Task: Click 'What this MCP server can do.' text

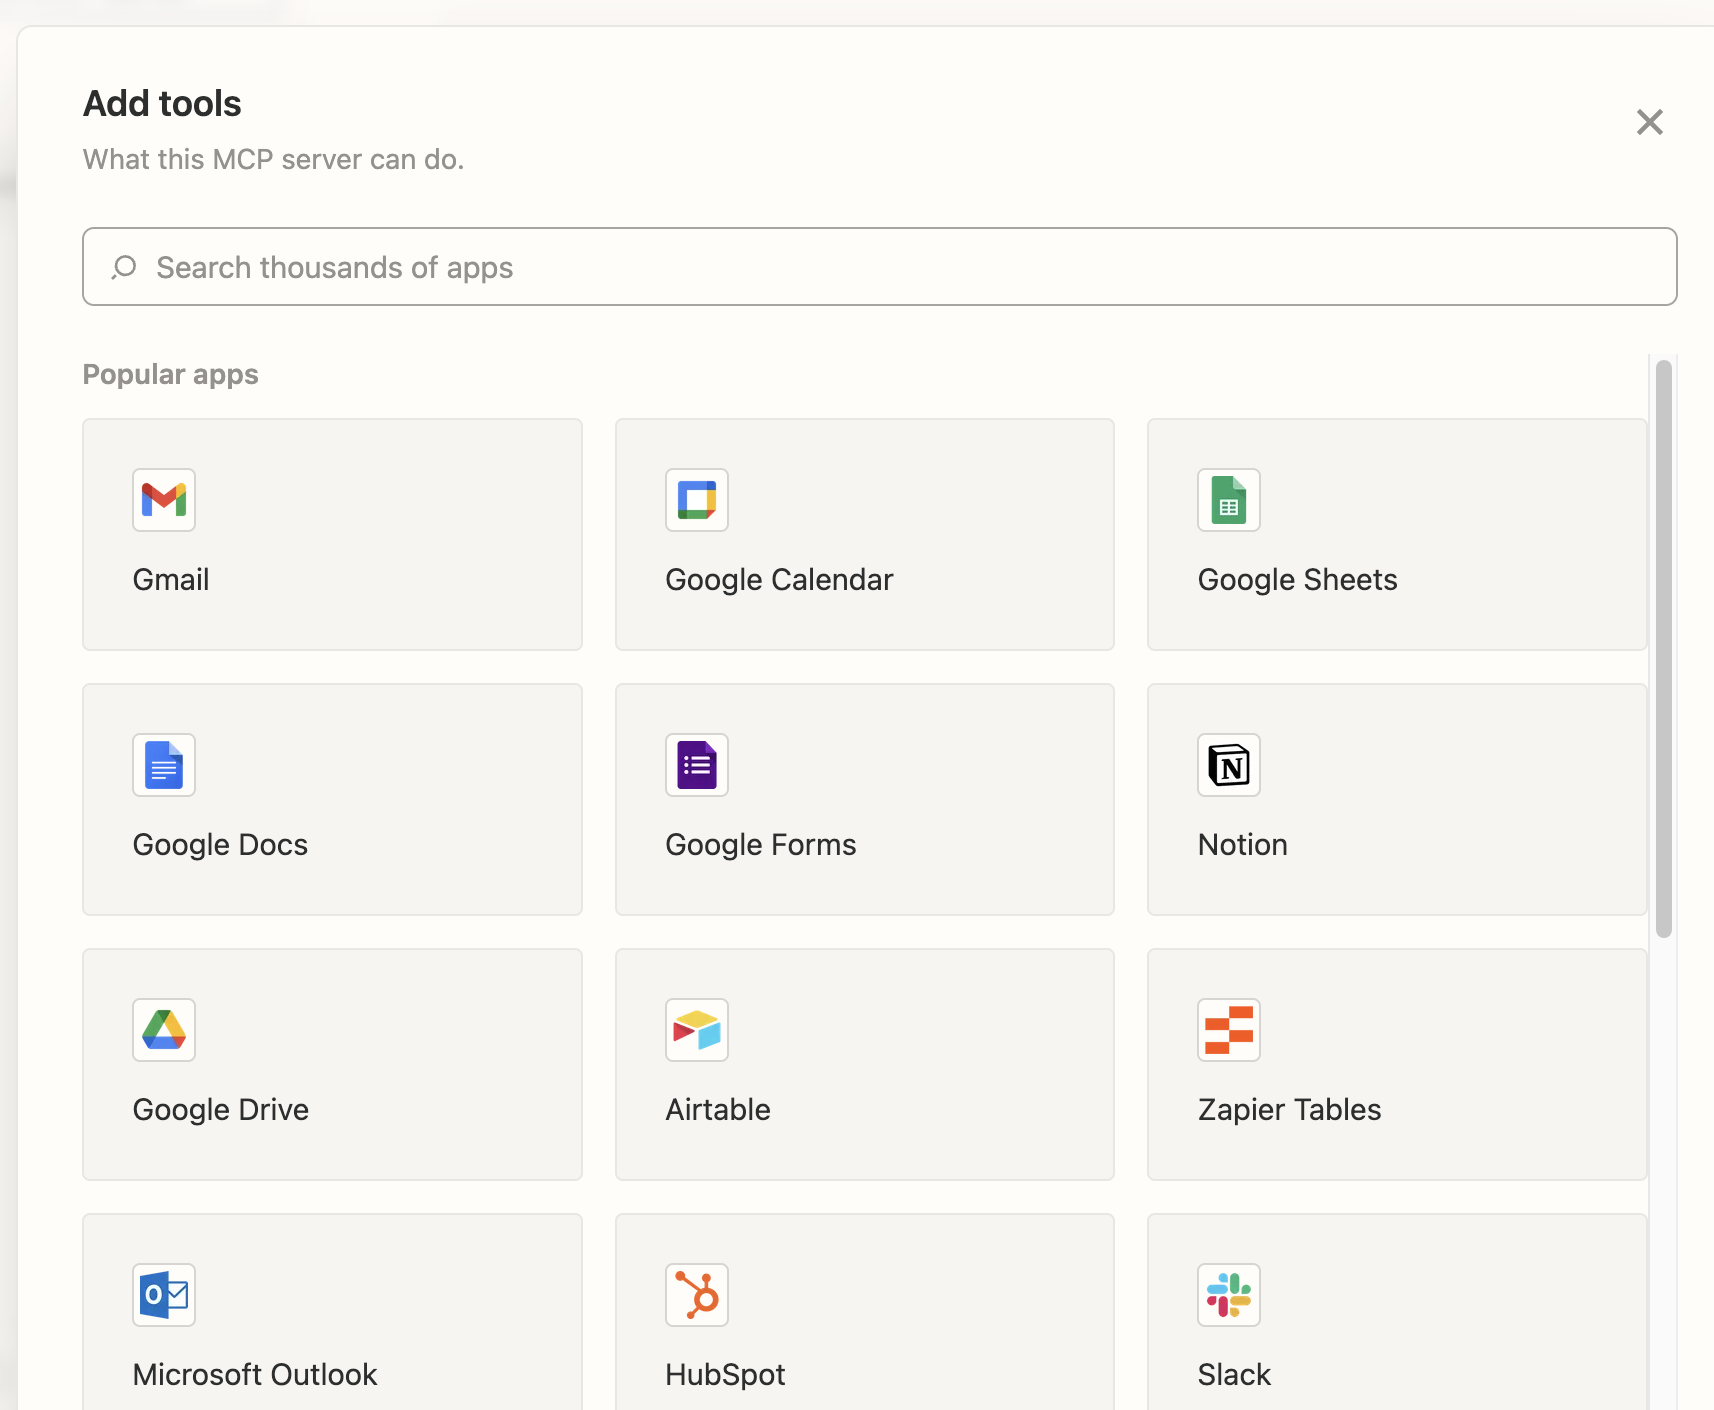Action: (274, 159)
